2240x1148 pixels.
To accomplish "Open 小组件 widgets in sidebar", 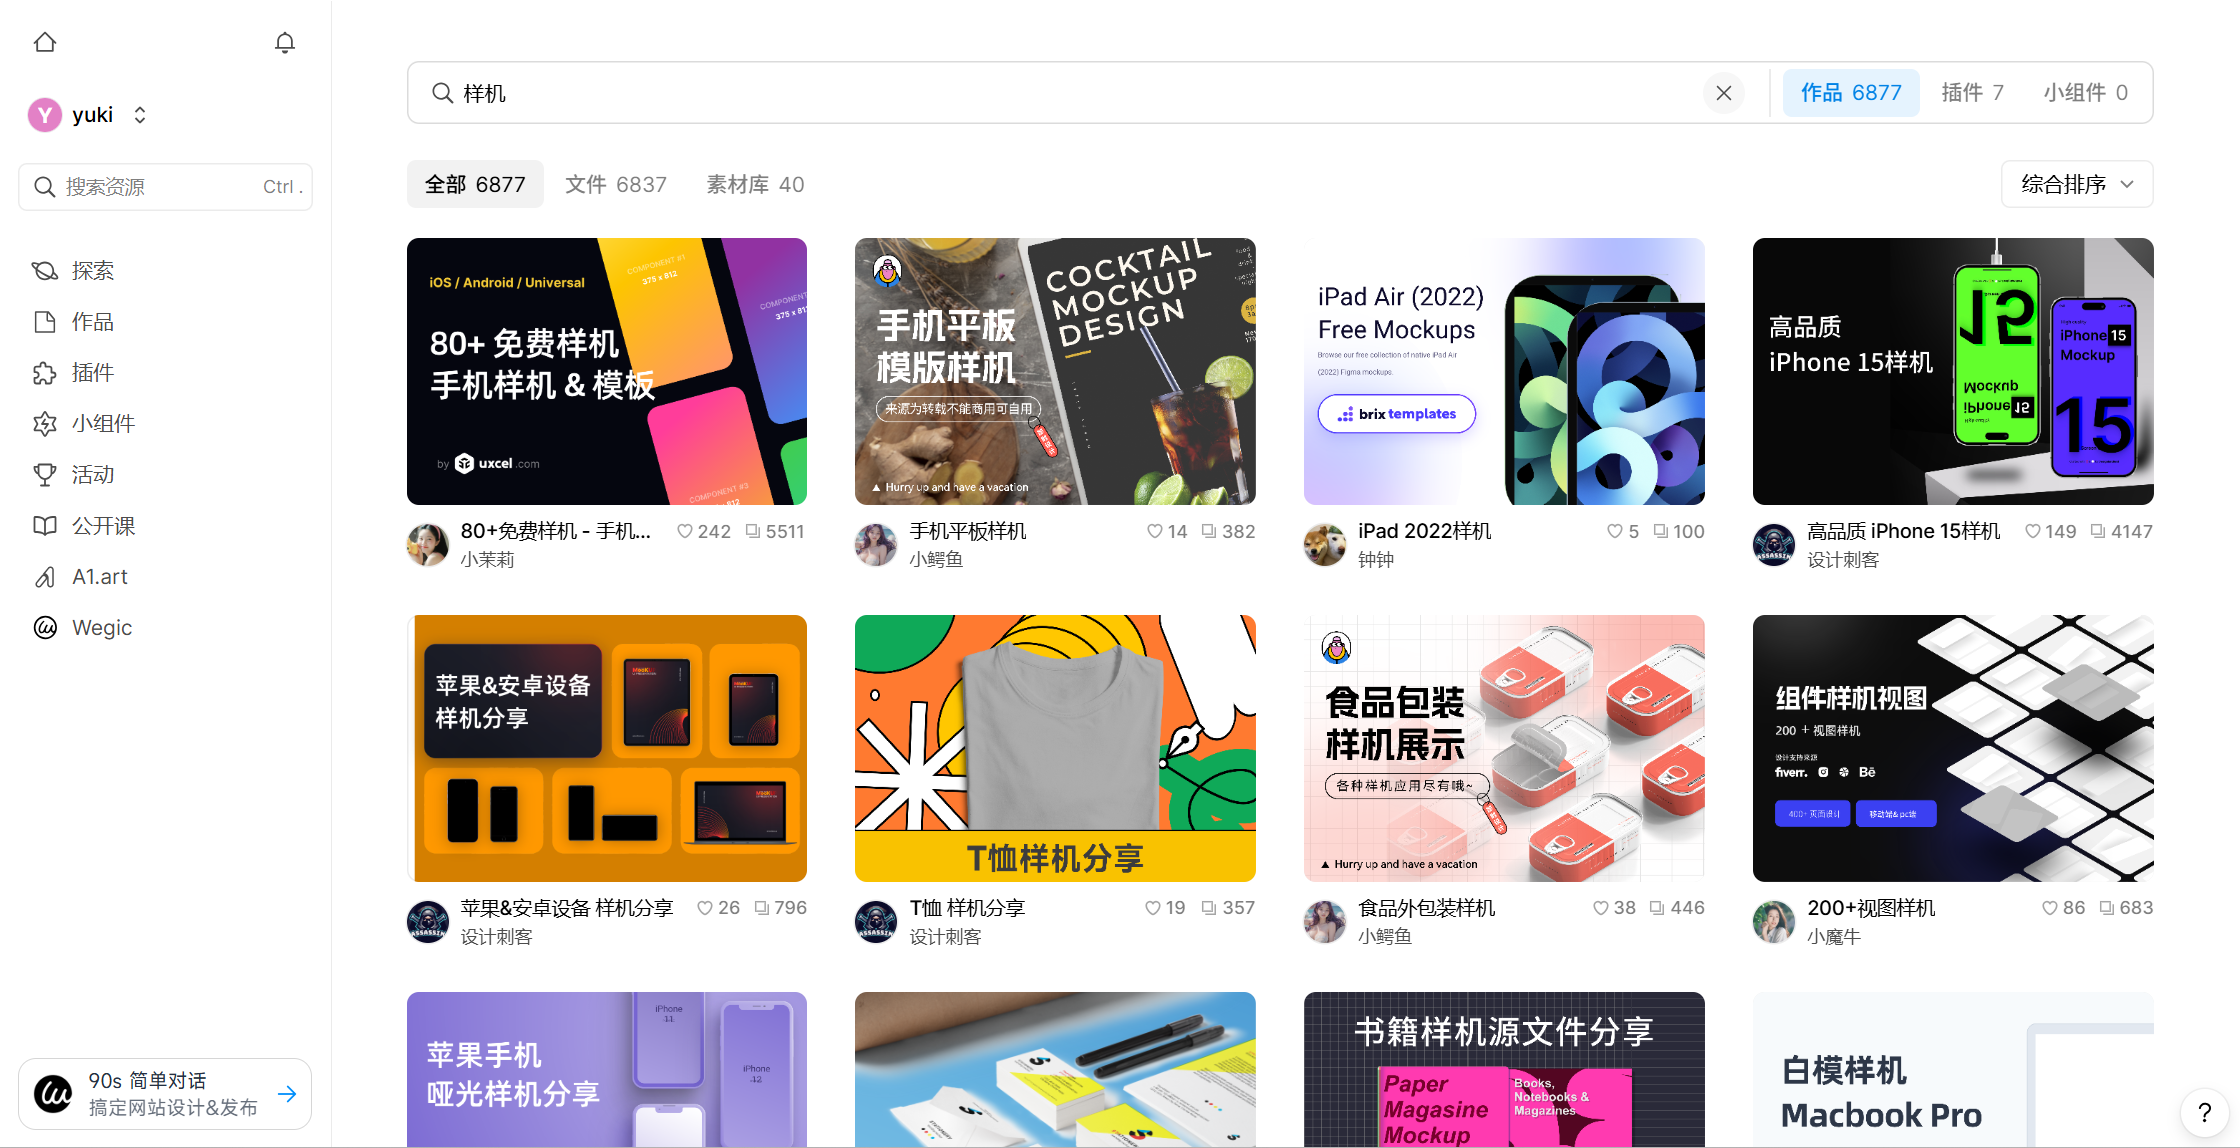I will click(102, 424).
